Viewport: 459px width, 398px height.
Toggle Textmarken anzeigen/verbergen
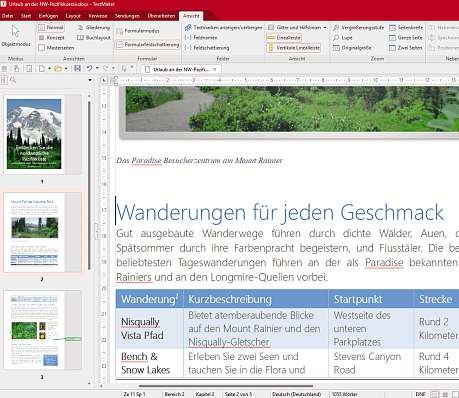(x=223, y=27)
